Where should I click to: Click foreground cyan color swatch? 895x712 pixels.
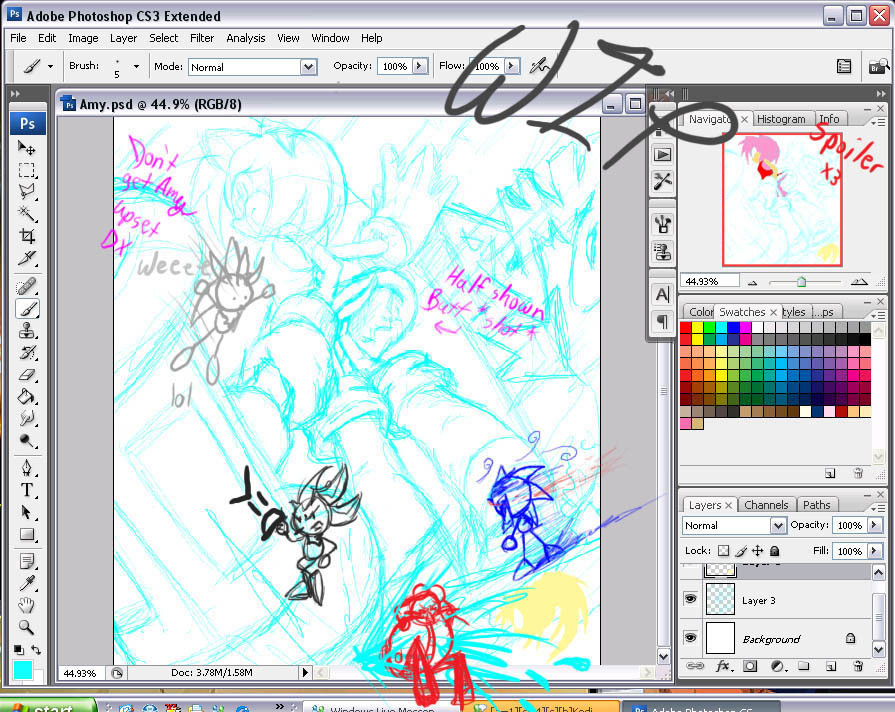coord(23,670)
